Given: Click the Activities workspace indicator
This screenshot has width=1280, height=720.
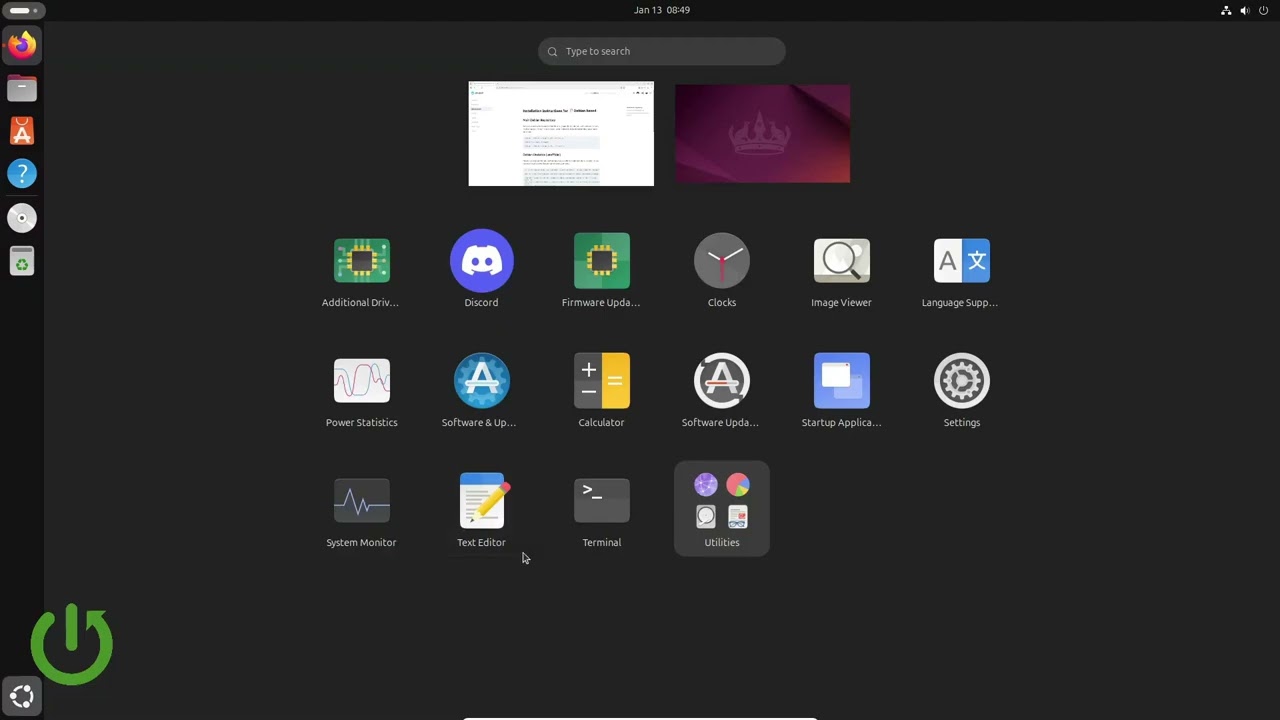Looking at the screenshot, I should pos(24,10).
